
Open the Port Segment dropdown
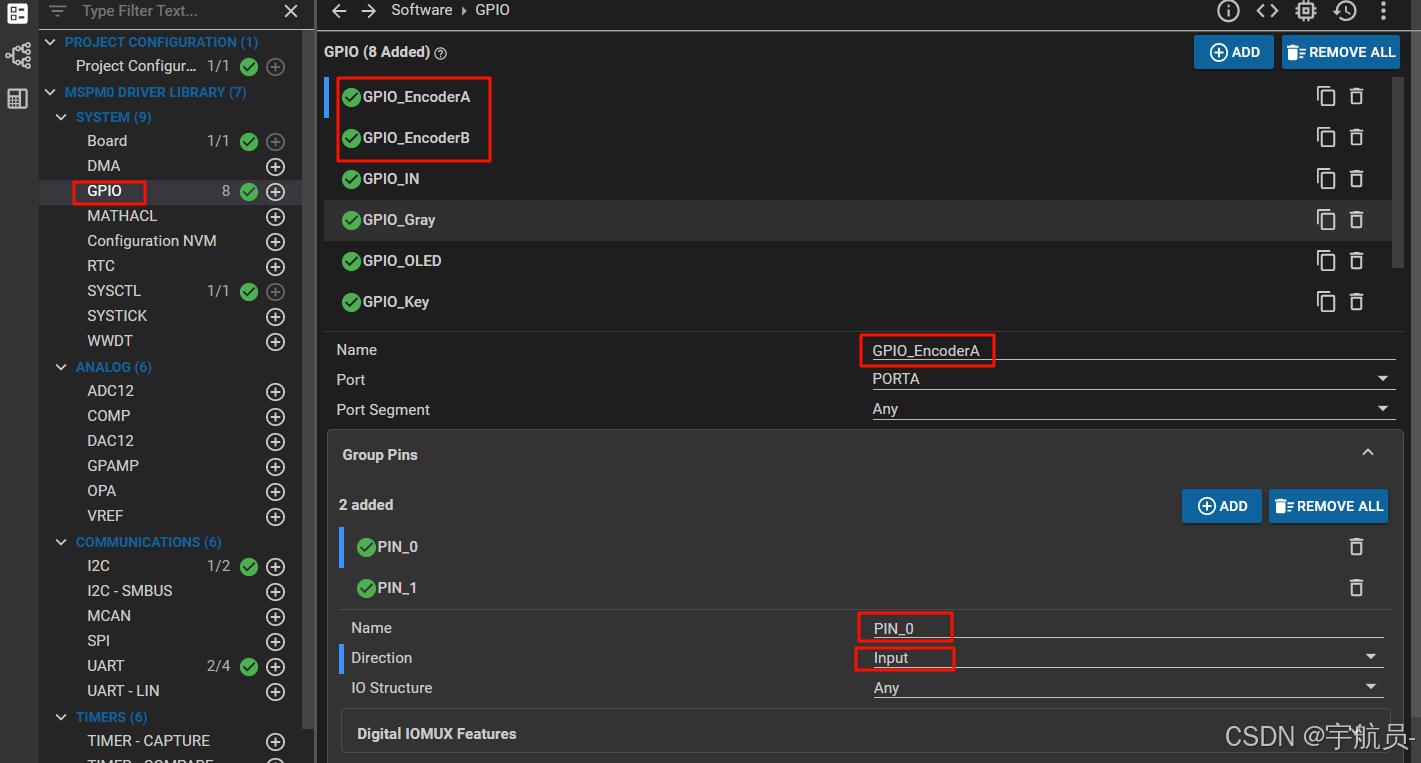(1132, 410)
